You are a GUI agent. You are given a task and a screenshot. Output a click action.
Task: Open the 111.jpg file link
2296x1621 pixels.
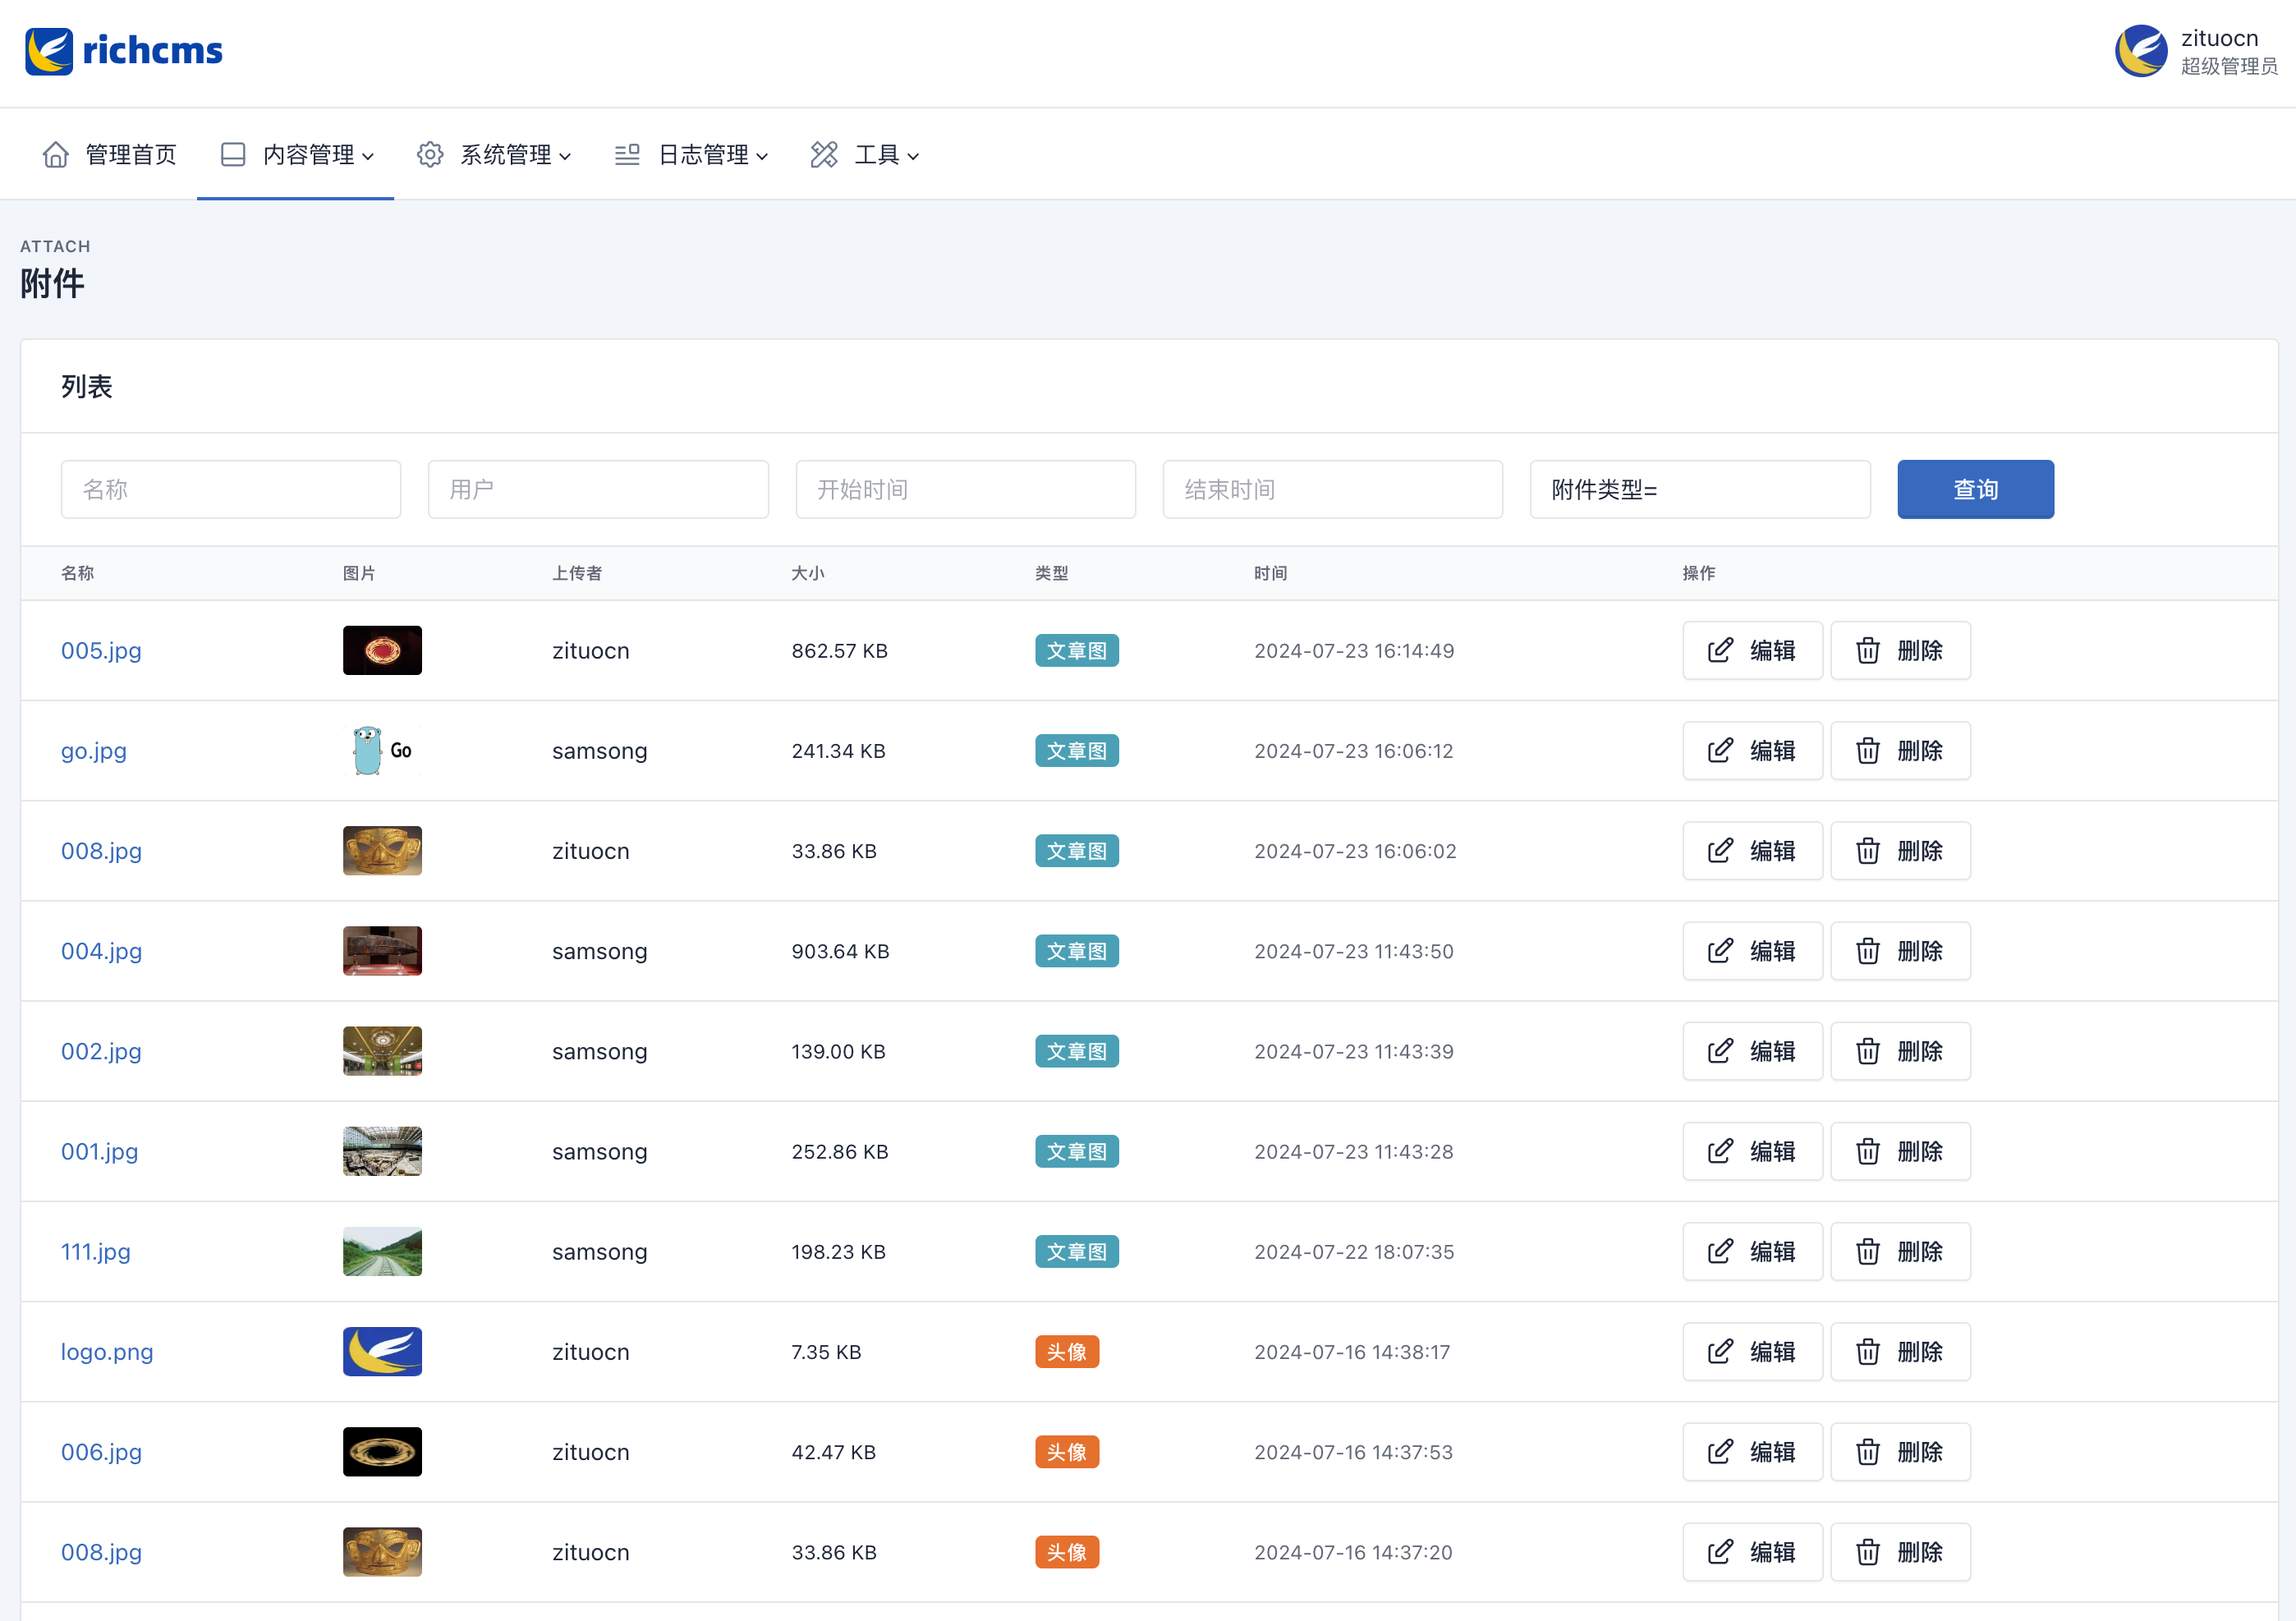(x=96, y=1251)
